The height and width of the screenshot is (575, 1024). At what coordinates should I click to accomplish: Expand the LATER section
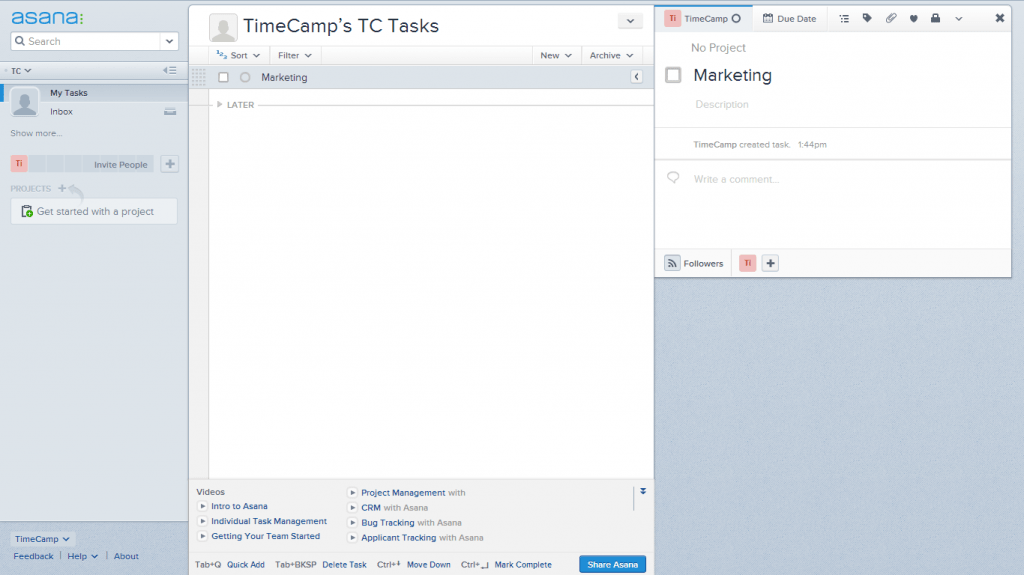[219, 105]
